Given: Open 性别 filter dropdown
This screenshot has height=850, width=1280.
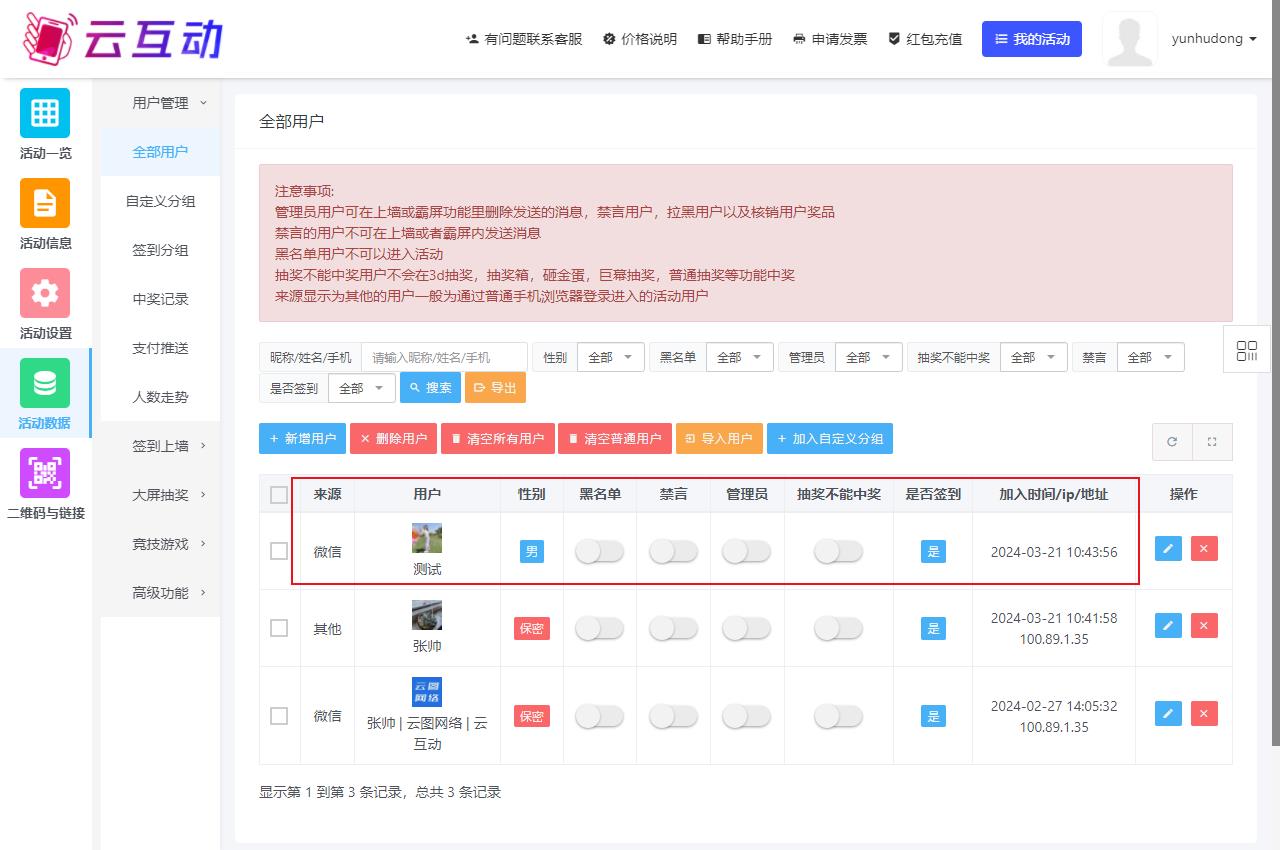Looking at the screenshot, I should coord(610,357).
